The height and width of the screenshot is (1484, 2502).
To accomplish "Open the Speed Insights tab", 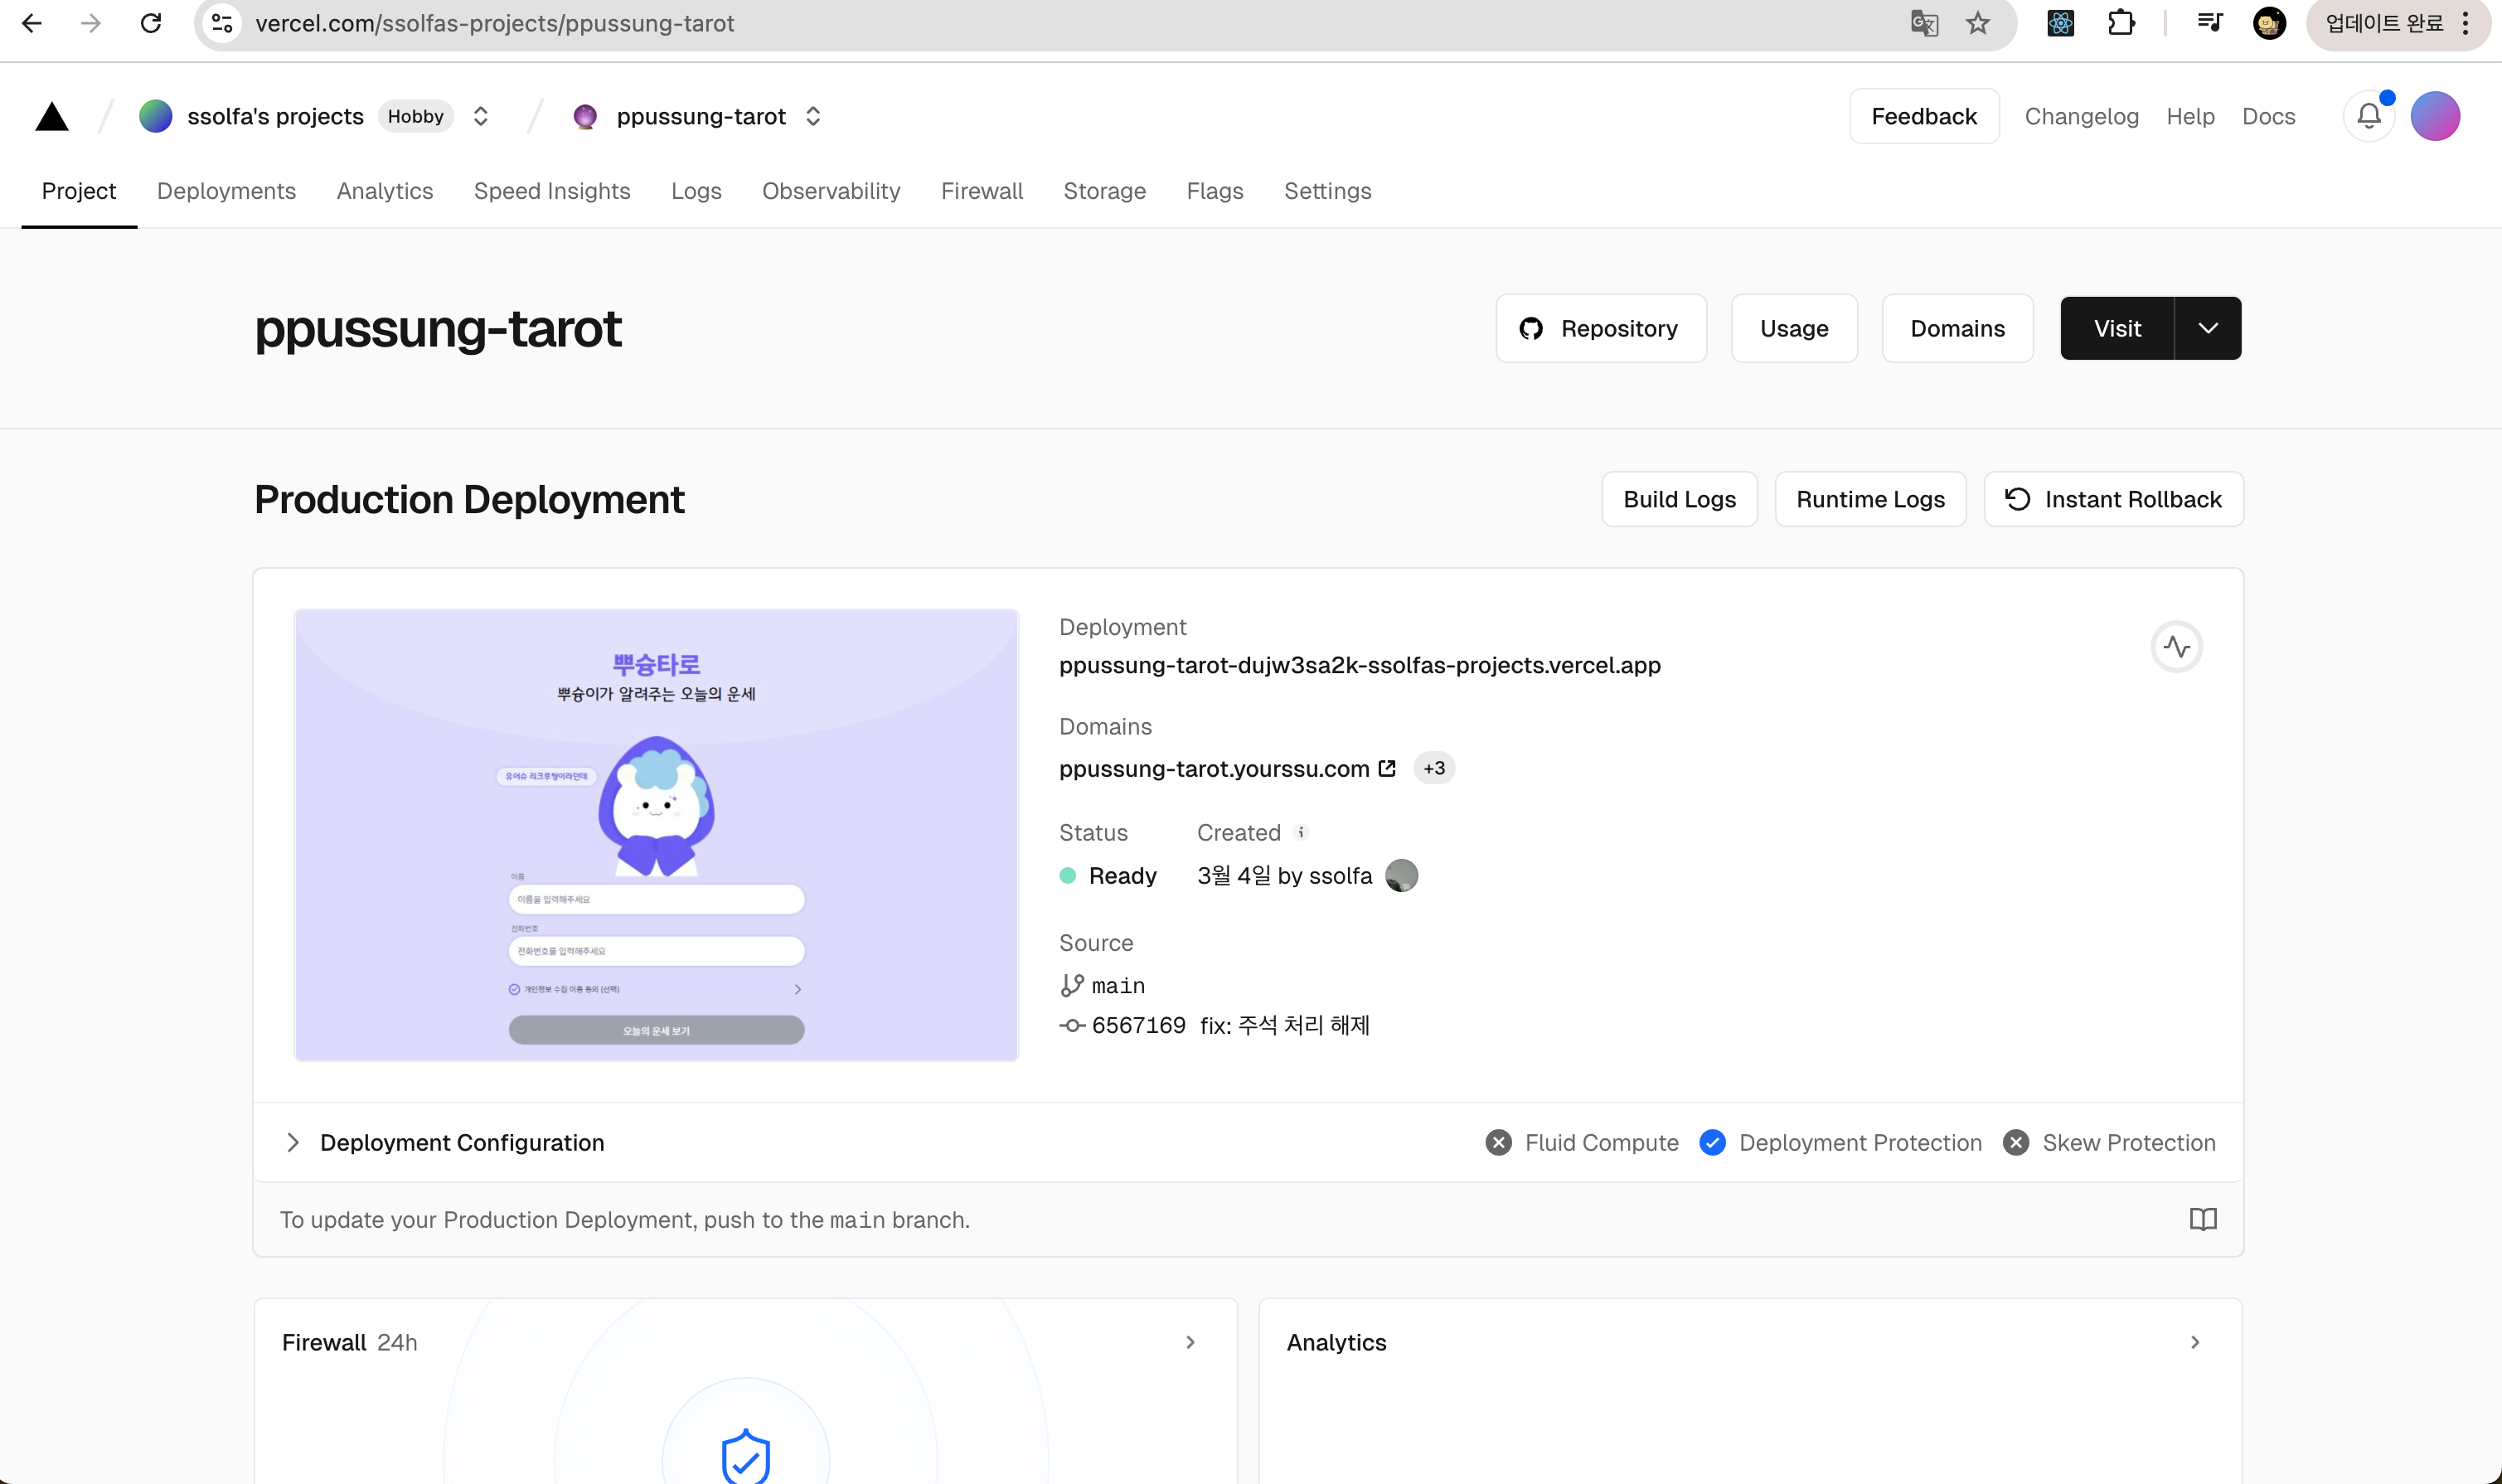I will (551, 191).
